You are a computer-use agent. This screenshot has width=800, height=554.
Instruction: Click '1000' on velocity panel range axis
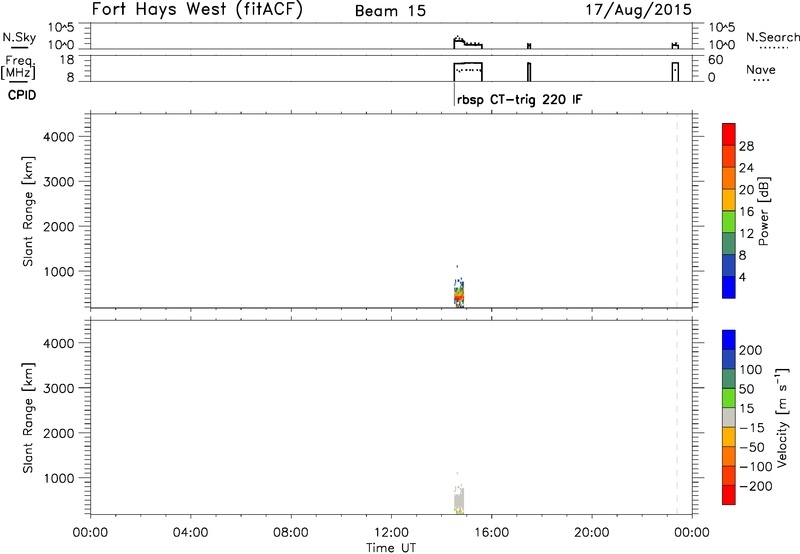(x=59, y=477)
